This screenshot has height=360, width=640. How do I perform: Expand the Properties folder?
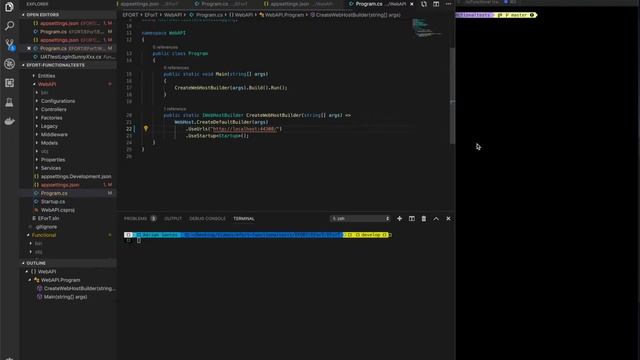pyautogui.click(x=53, y=160)
